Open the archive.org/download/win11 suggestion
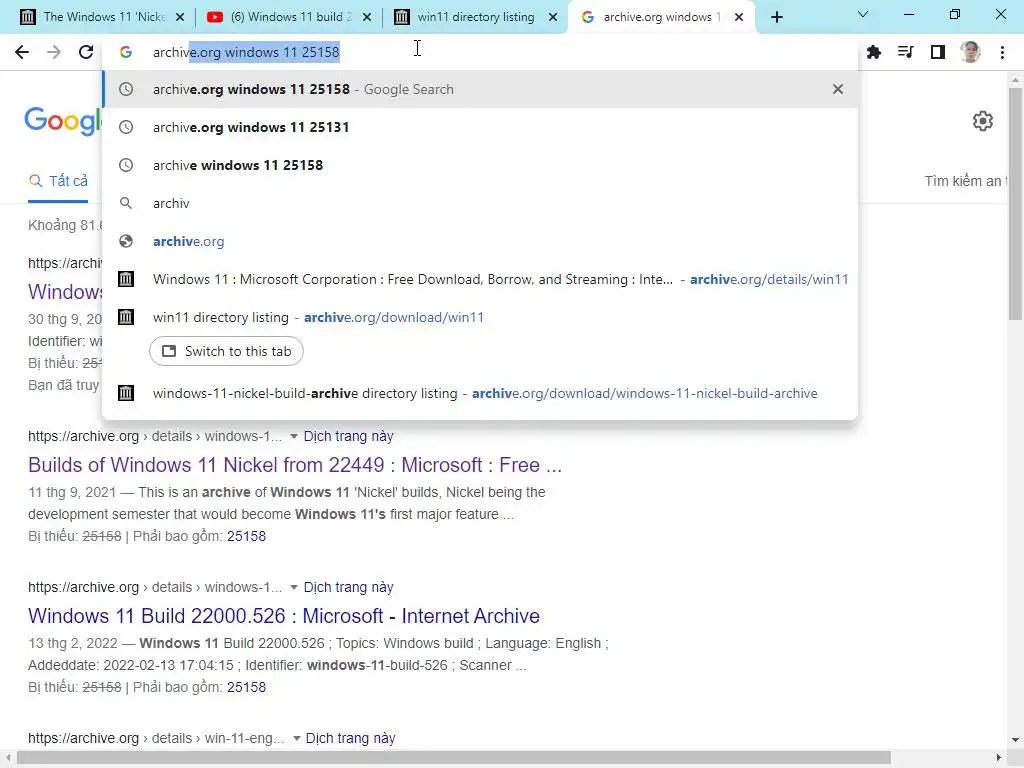This screenshot has width=1024, height=768. (480, 317)
